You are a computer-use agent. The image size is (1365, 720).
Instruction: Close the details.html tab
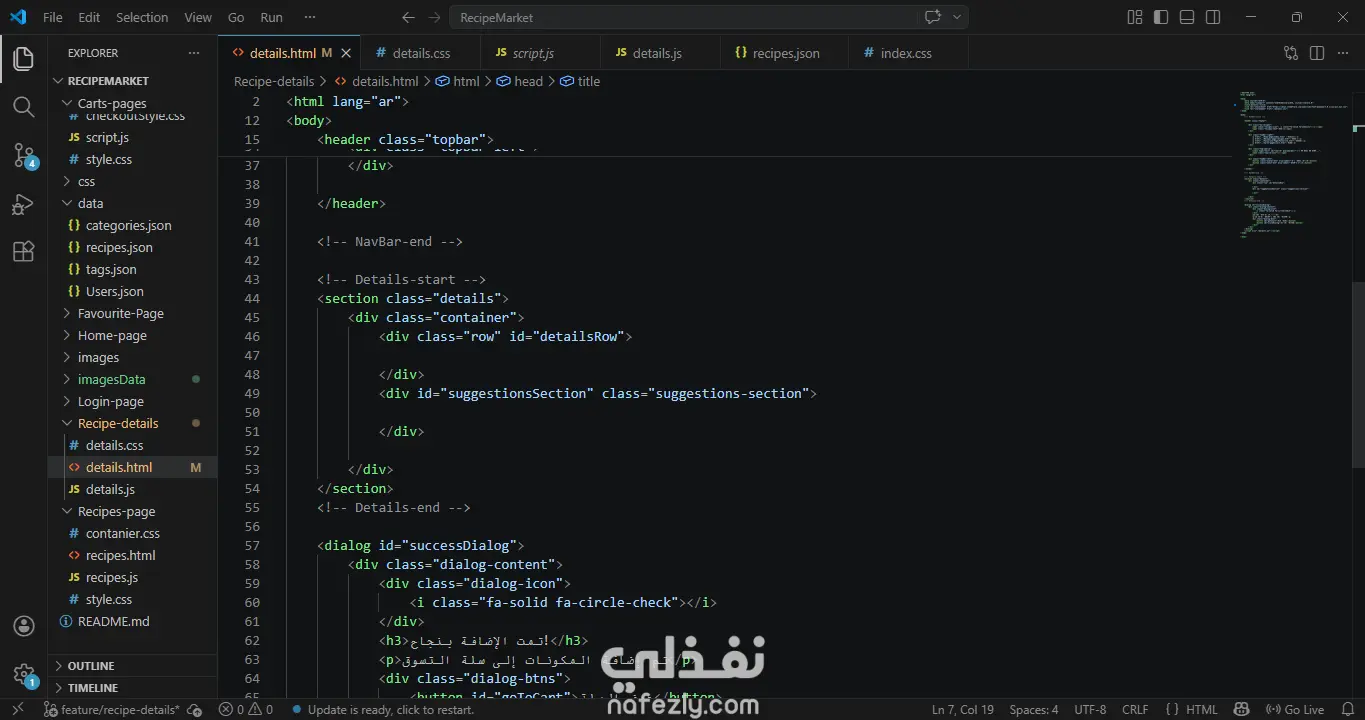346,53
